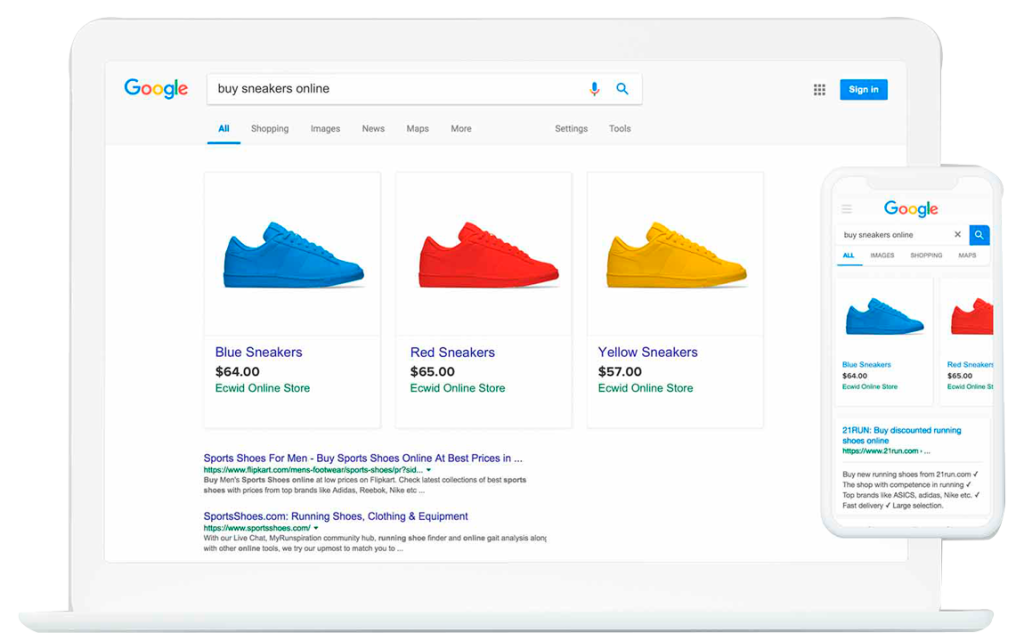Click the blue Sign in button
This screenshot has width=1024, height=641.
click(x=863, y=90)
